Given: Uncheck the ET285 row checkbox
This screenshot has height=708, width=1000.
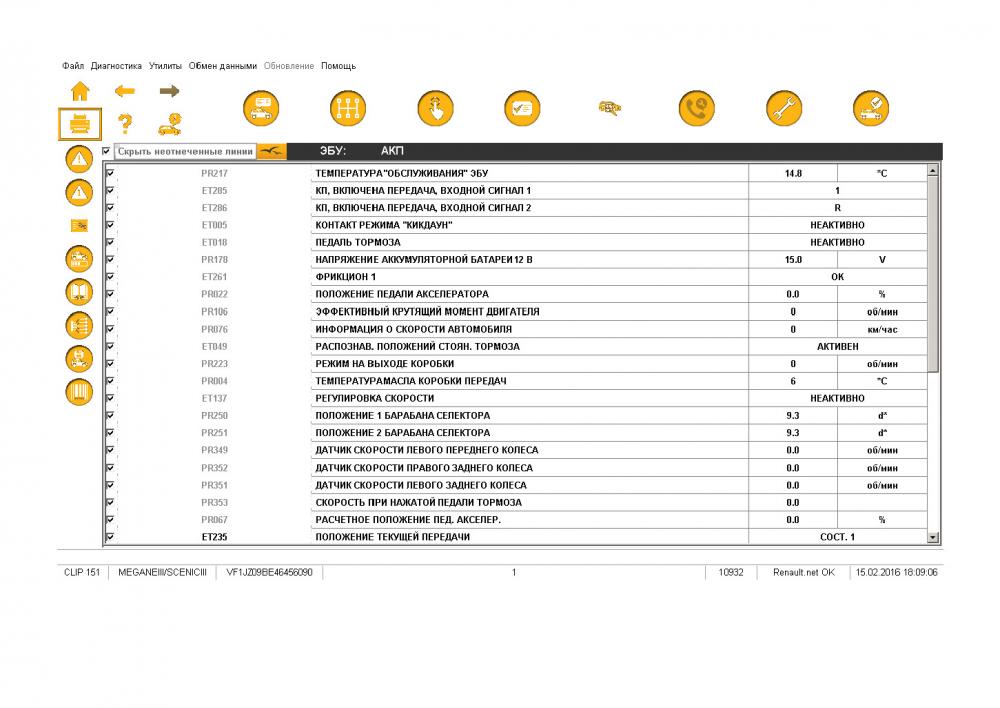Looking at the screenshot, I should 110,190.
